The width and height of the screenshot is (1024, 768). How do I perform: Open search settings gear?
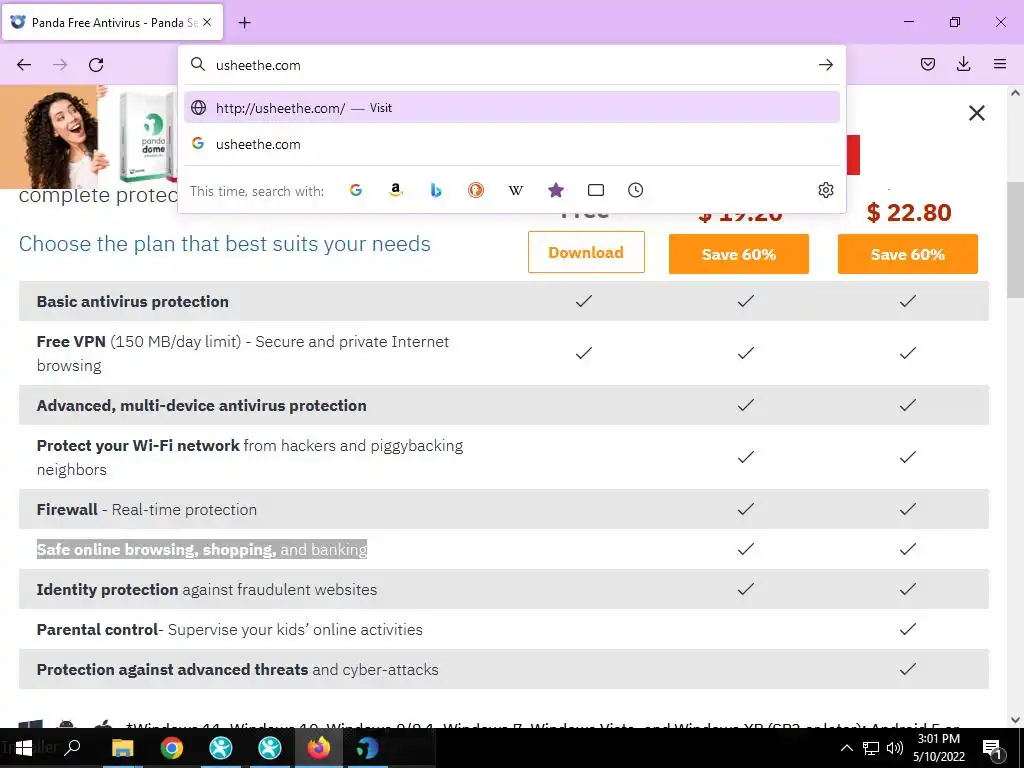click(826, 190)
